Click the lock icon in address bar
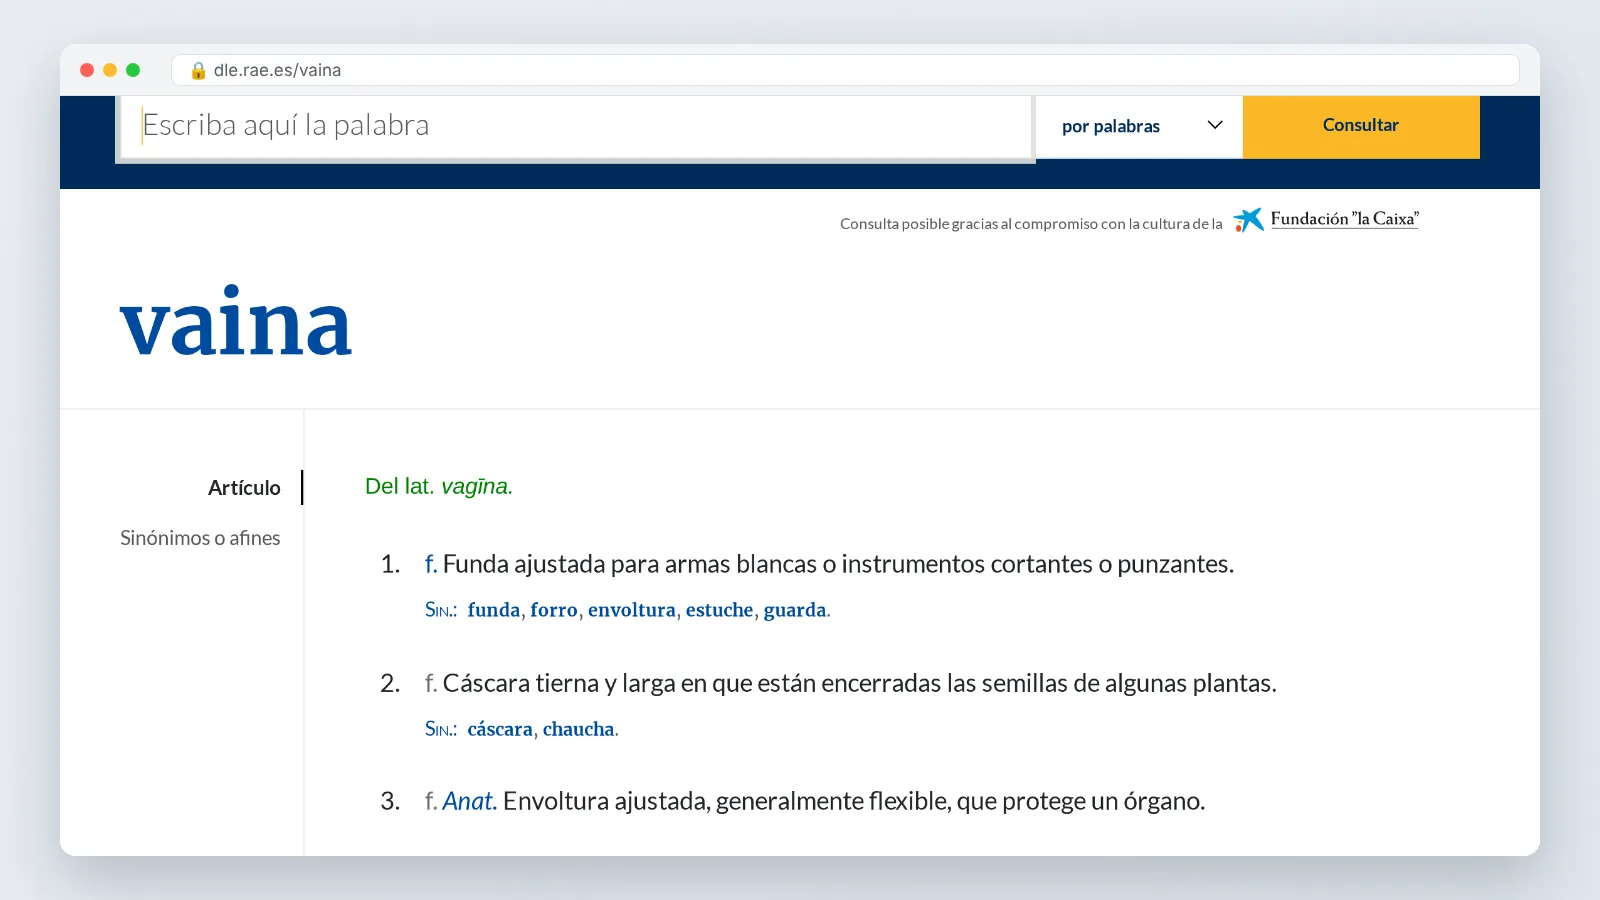The width and height of the screenshot is (1600, 900). pyautogui.click(x=198, y=70)
